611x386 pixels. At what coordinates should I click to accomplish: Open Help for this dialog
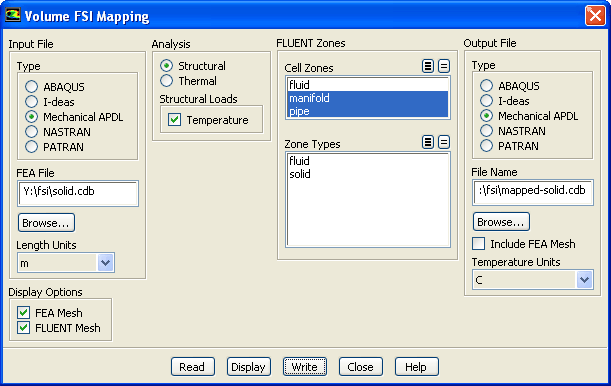417,367
